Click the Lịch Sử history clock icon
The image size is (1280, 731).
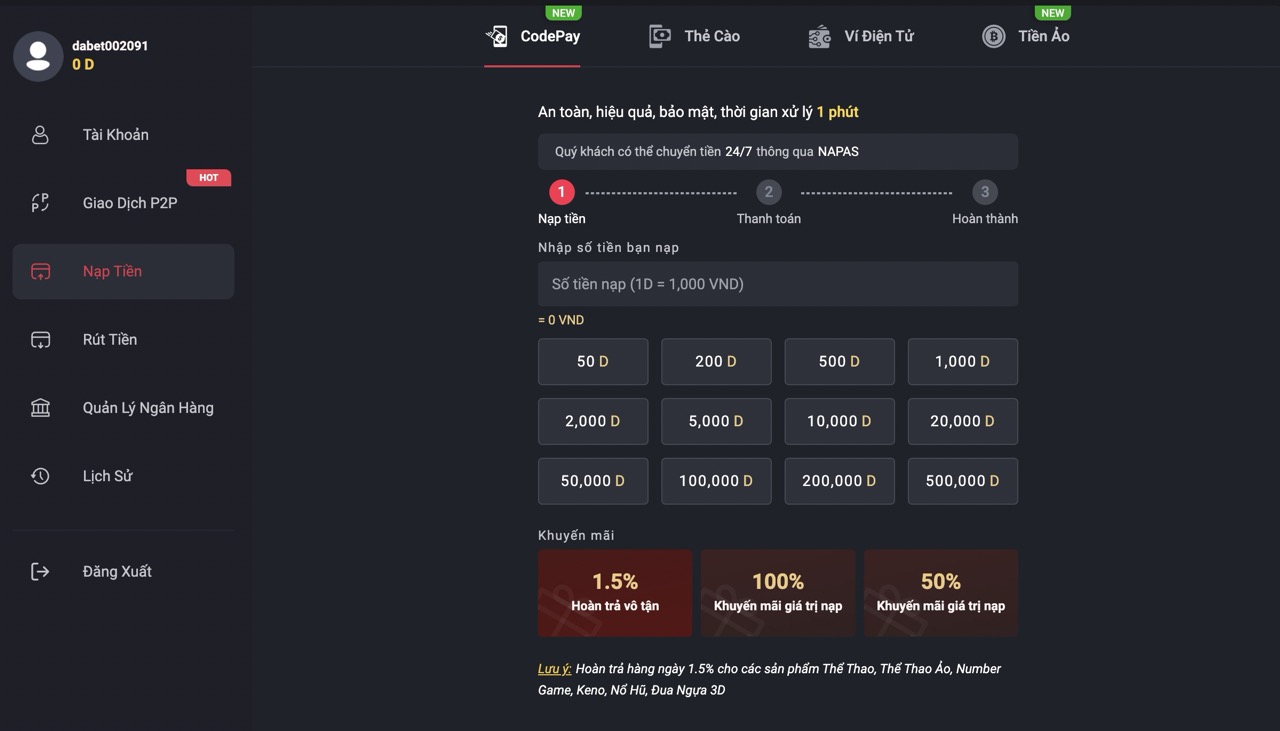(x=40, y=476)
